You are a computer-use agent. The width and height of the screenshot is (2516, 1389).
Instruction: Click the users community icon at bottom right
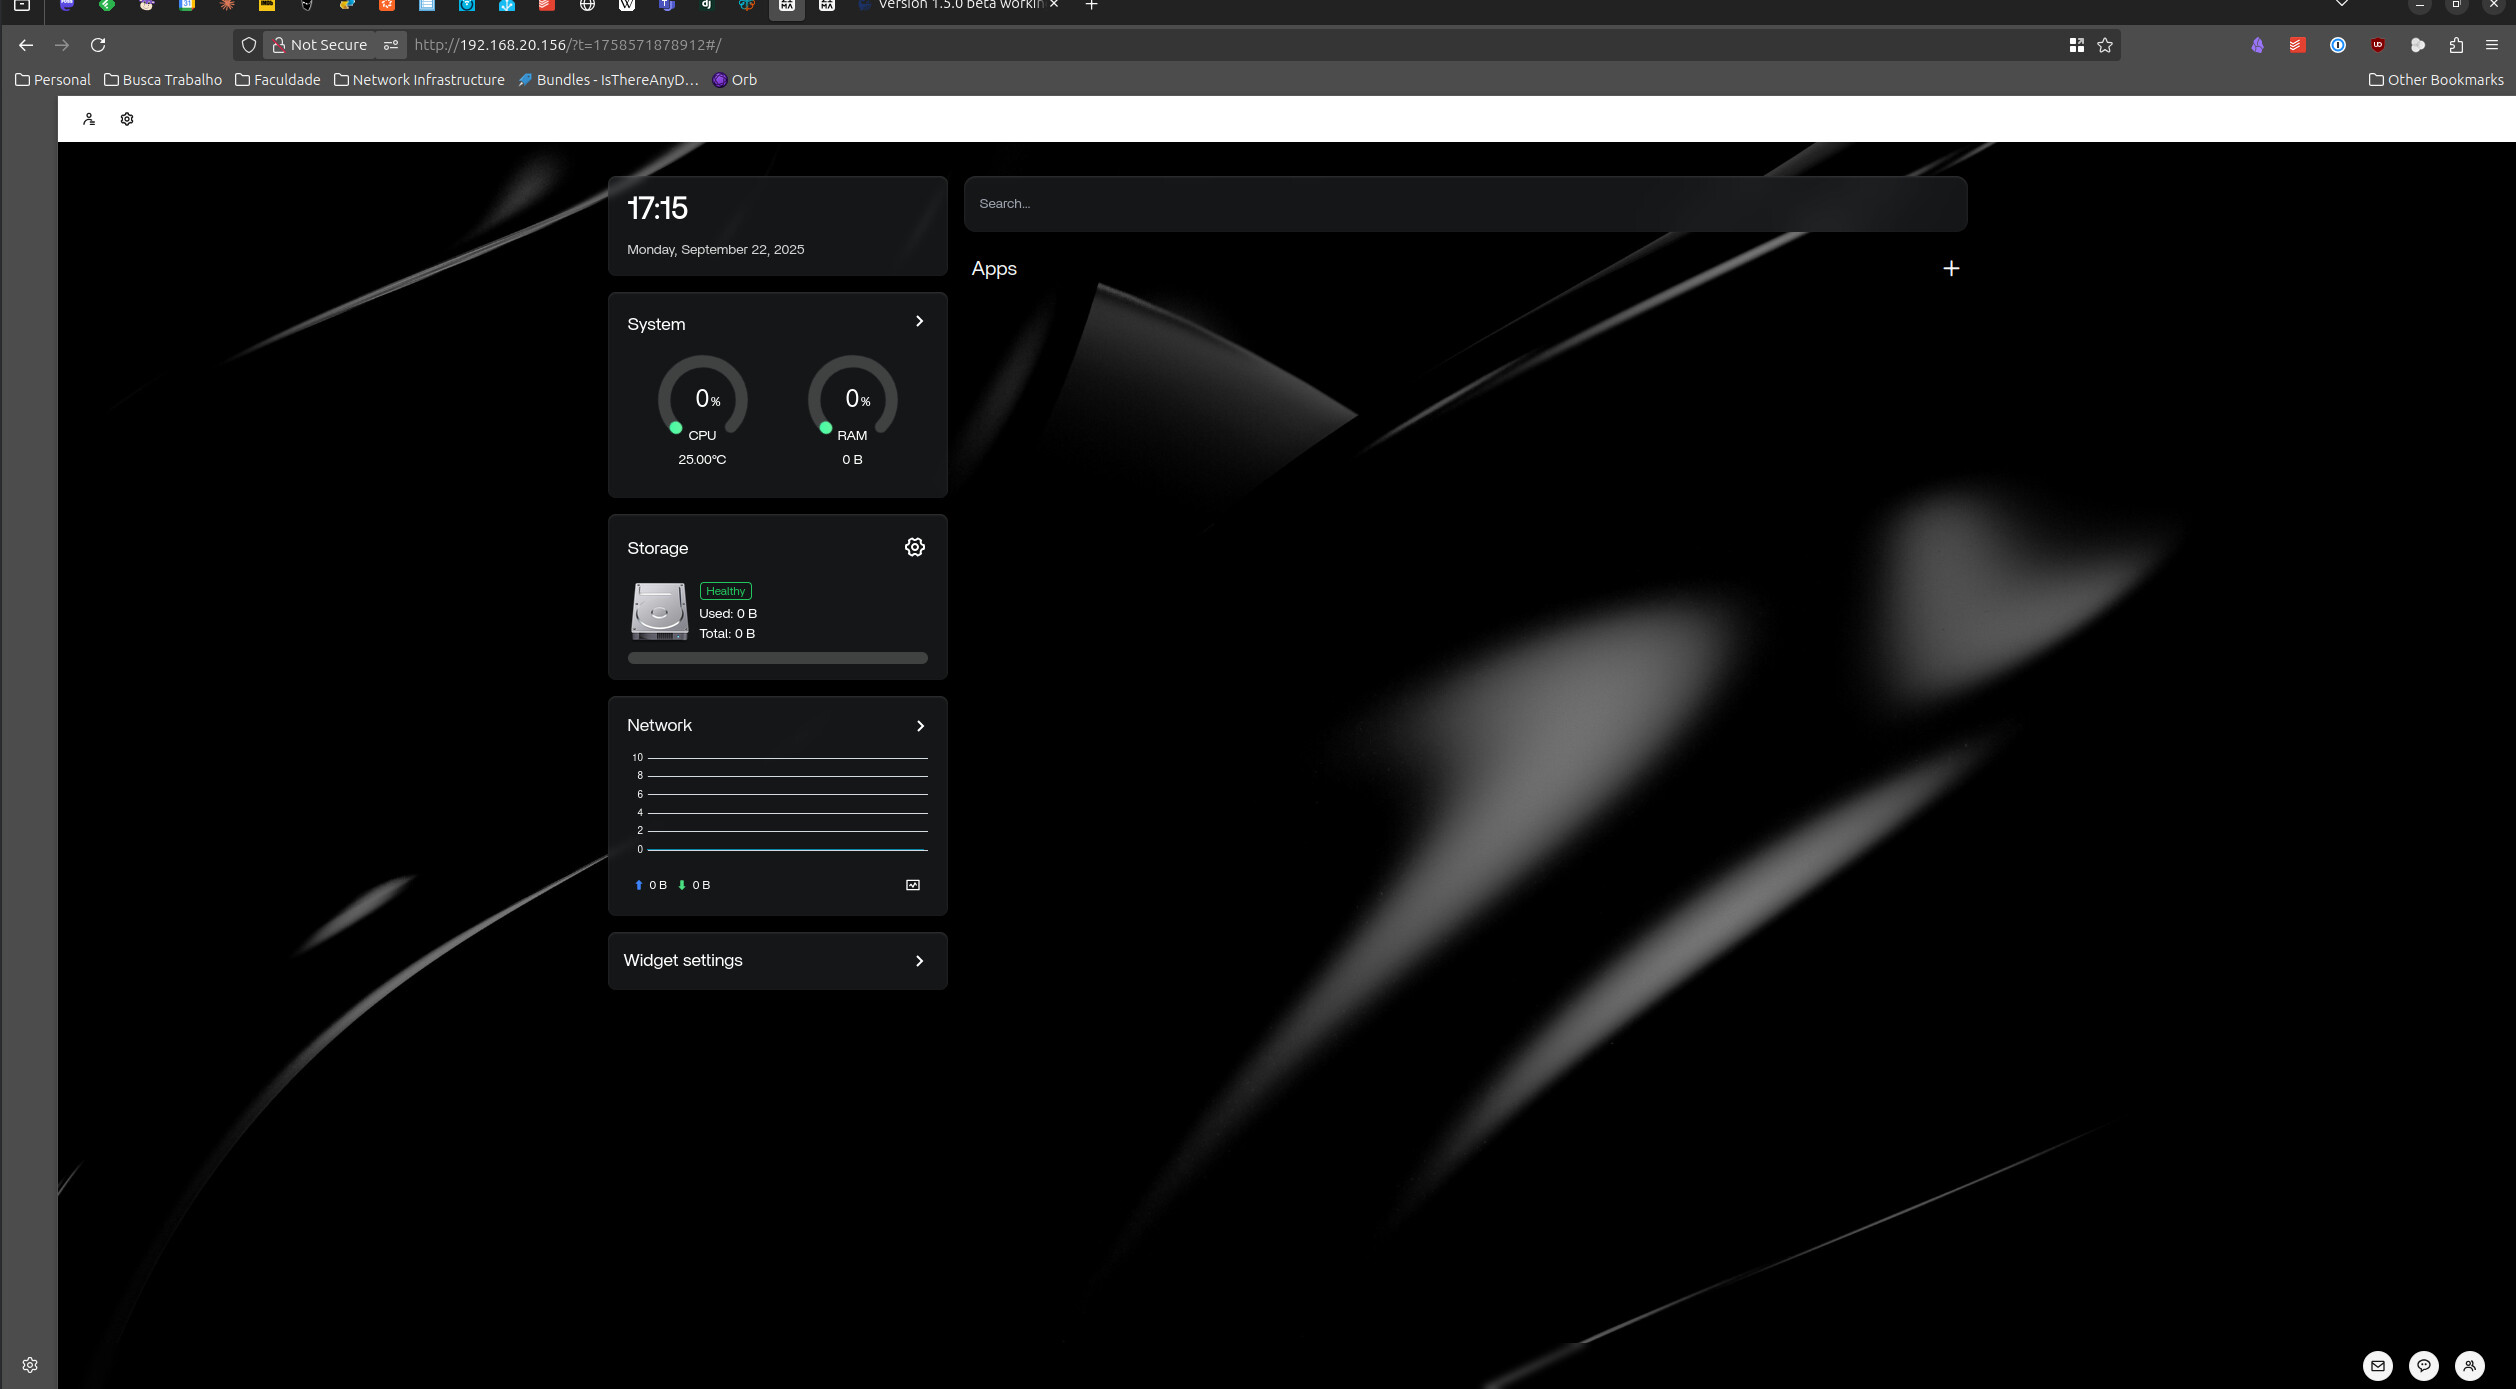(x=2469, y=1365)
